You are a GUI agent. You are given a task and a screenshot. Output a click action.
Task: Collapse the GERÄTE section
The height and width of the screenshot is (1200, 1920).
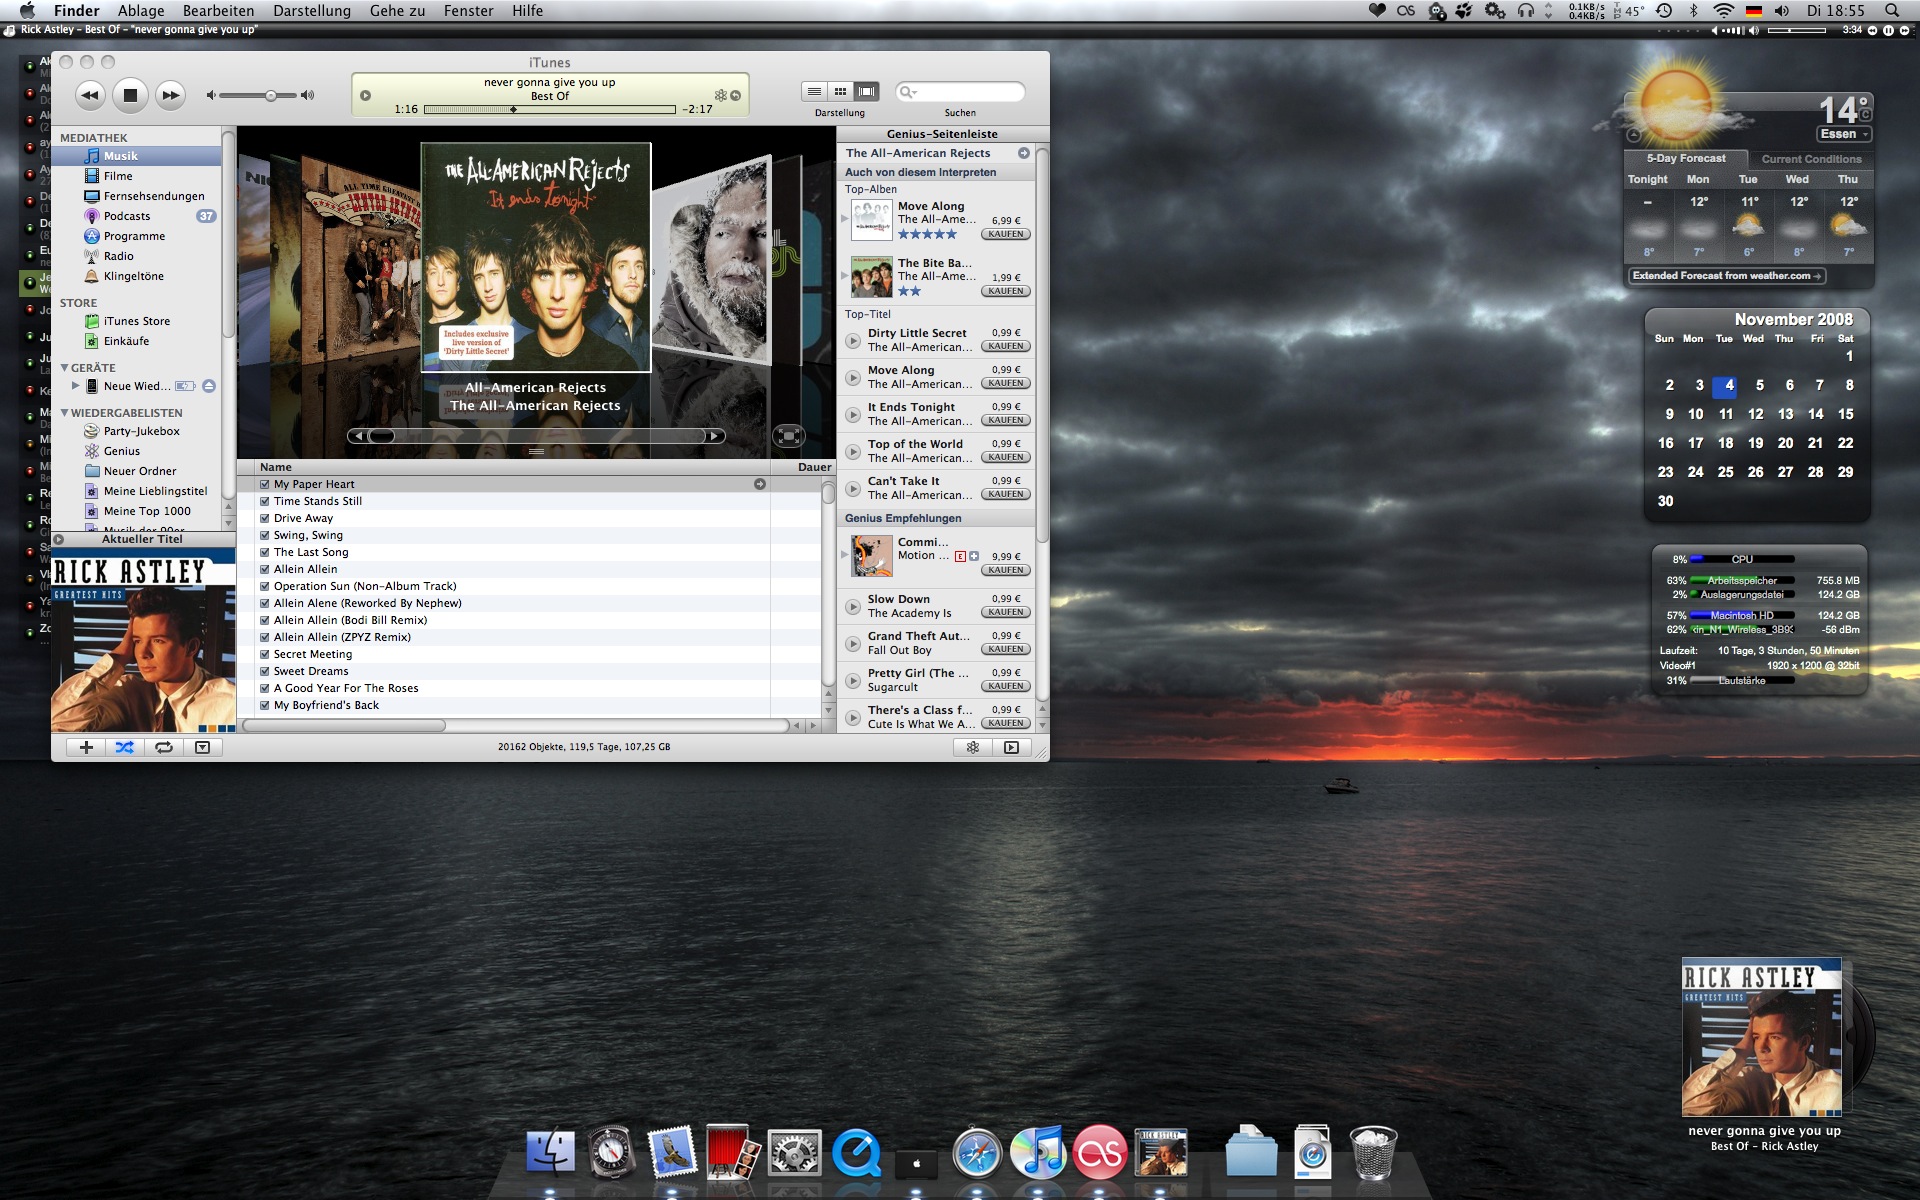click(x=64, y=368)
